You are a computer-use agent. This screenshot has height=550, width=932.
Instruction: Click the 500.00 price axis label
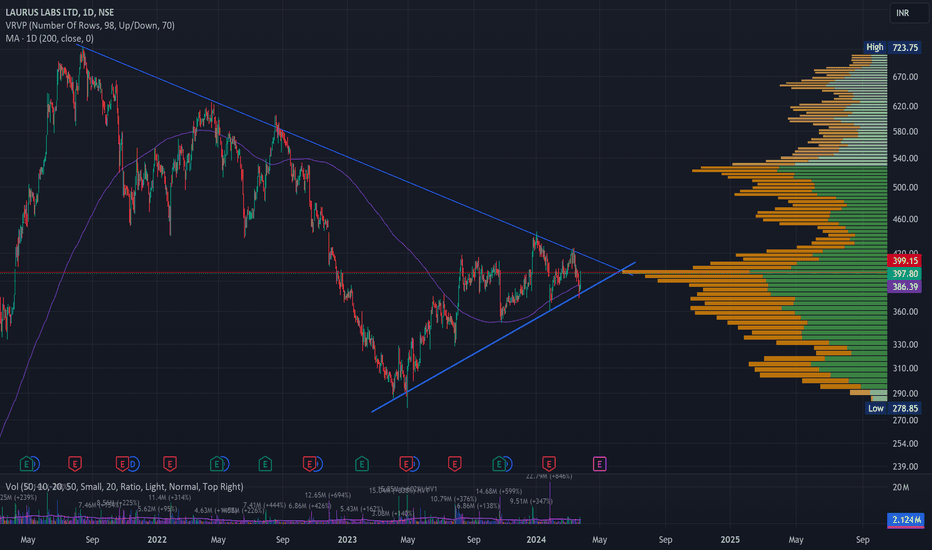pos(905,187)
